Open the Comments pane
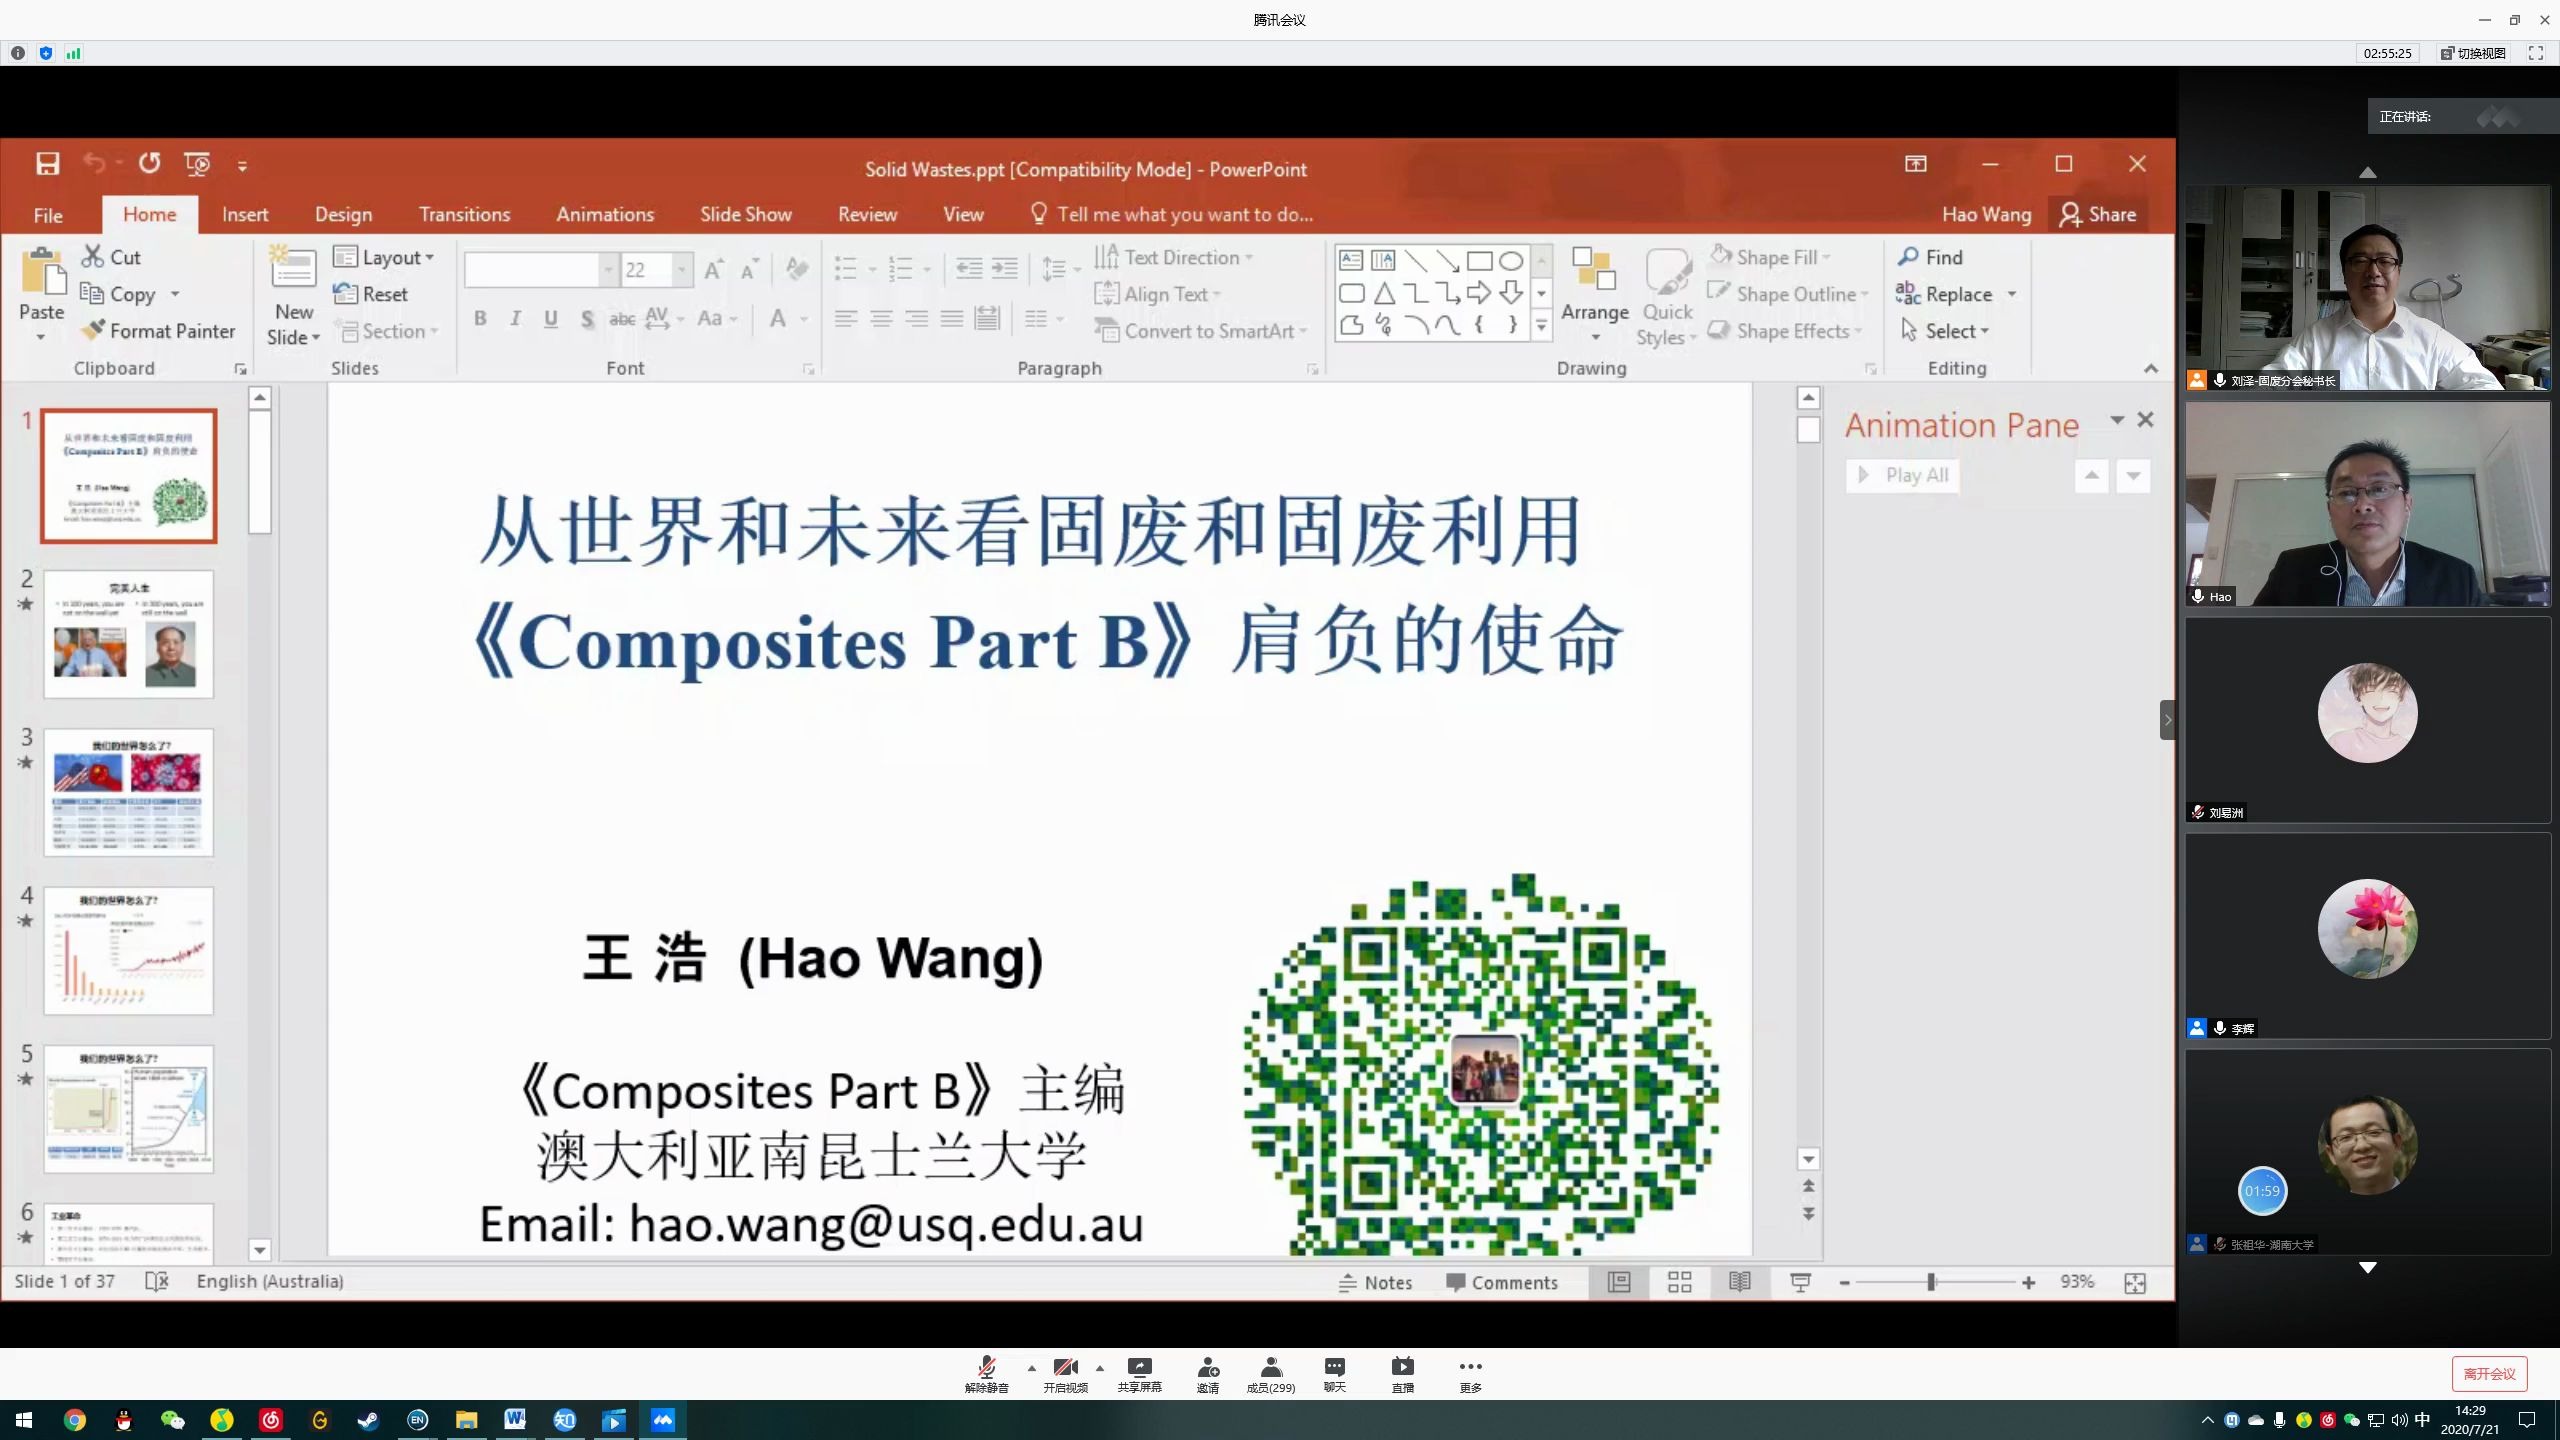This screenshot has width=2560, height=1440. pos(1502,1282)
